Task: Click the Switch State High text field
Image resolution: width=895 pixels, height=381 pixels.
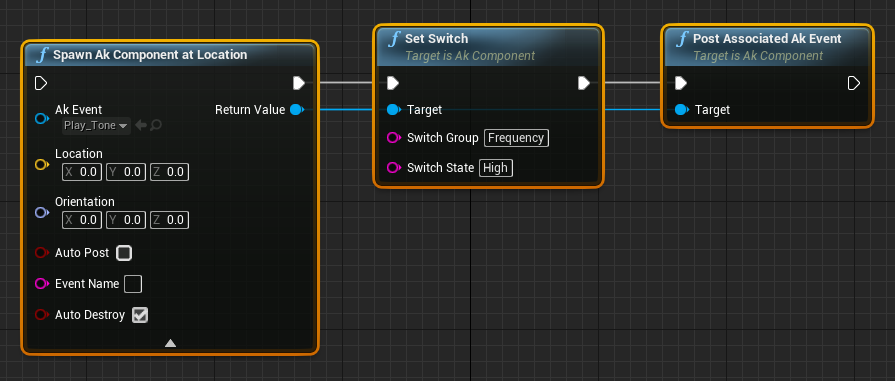Action: 495,168
